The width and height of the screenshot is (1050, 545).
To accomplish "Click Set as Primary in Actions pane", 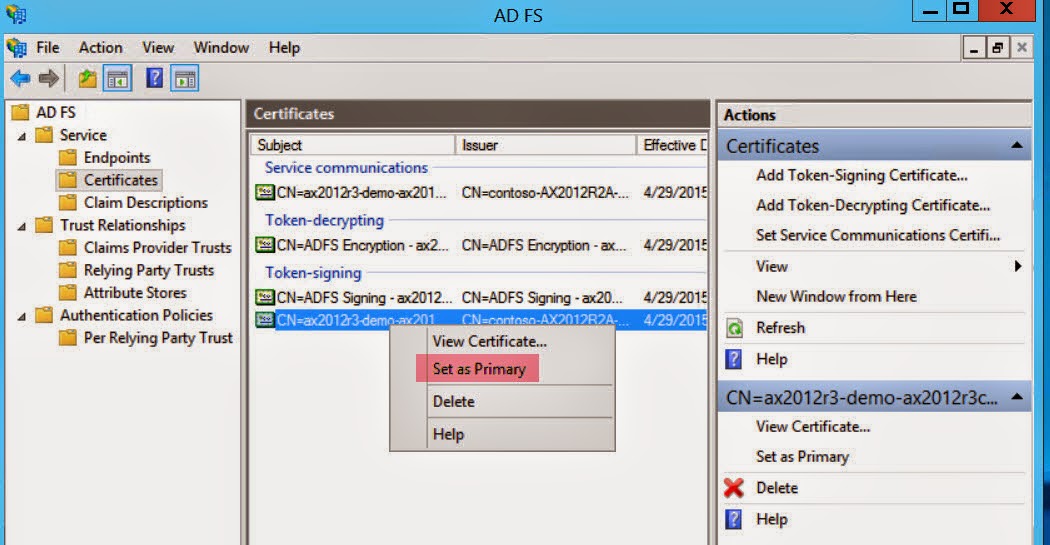I will [802, 457].
